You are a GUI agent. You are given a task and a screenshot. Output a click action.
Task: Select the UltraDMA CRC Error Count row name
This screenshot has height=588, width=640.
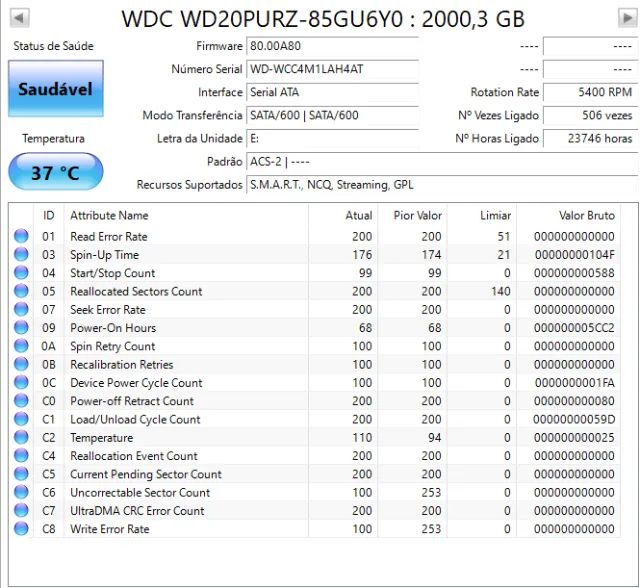137,511
